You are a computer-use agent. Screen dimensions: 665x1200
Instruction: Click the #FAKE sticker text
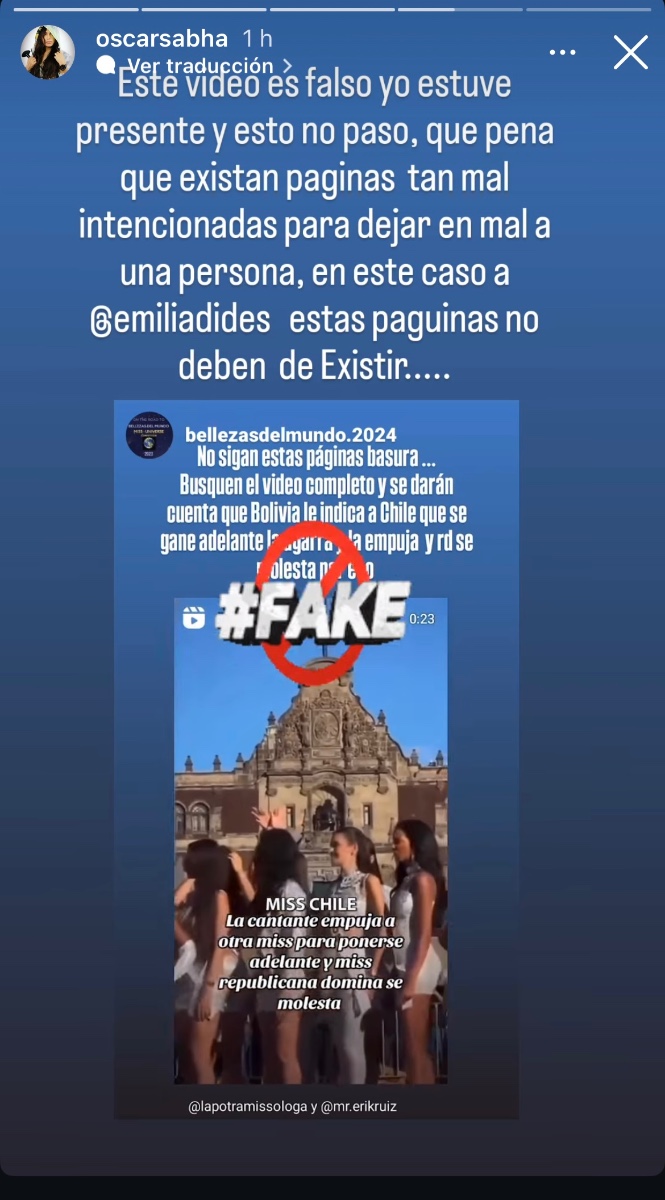pos(312,610)
